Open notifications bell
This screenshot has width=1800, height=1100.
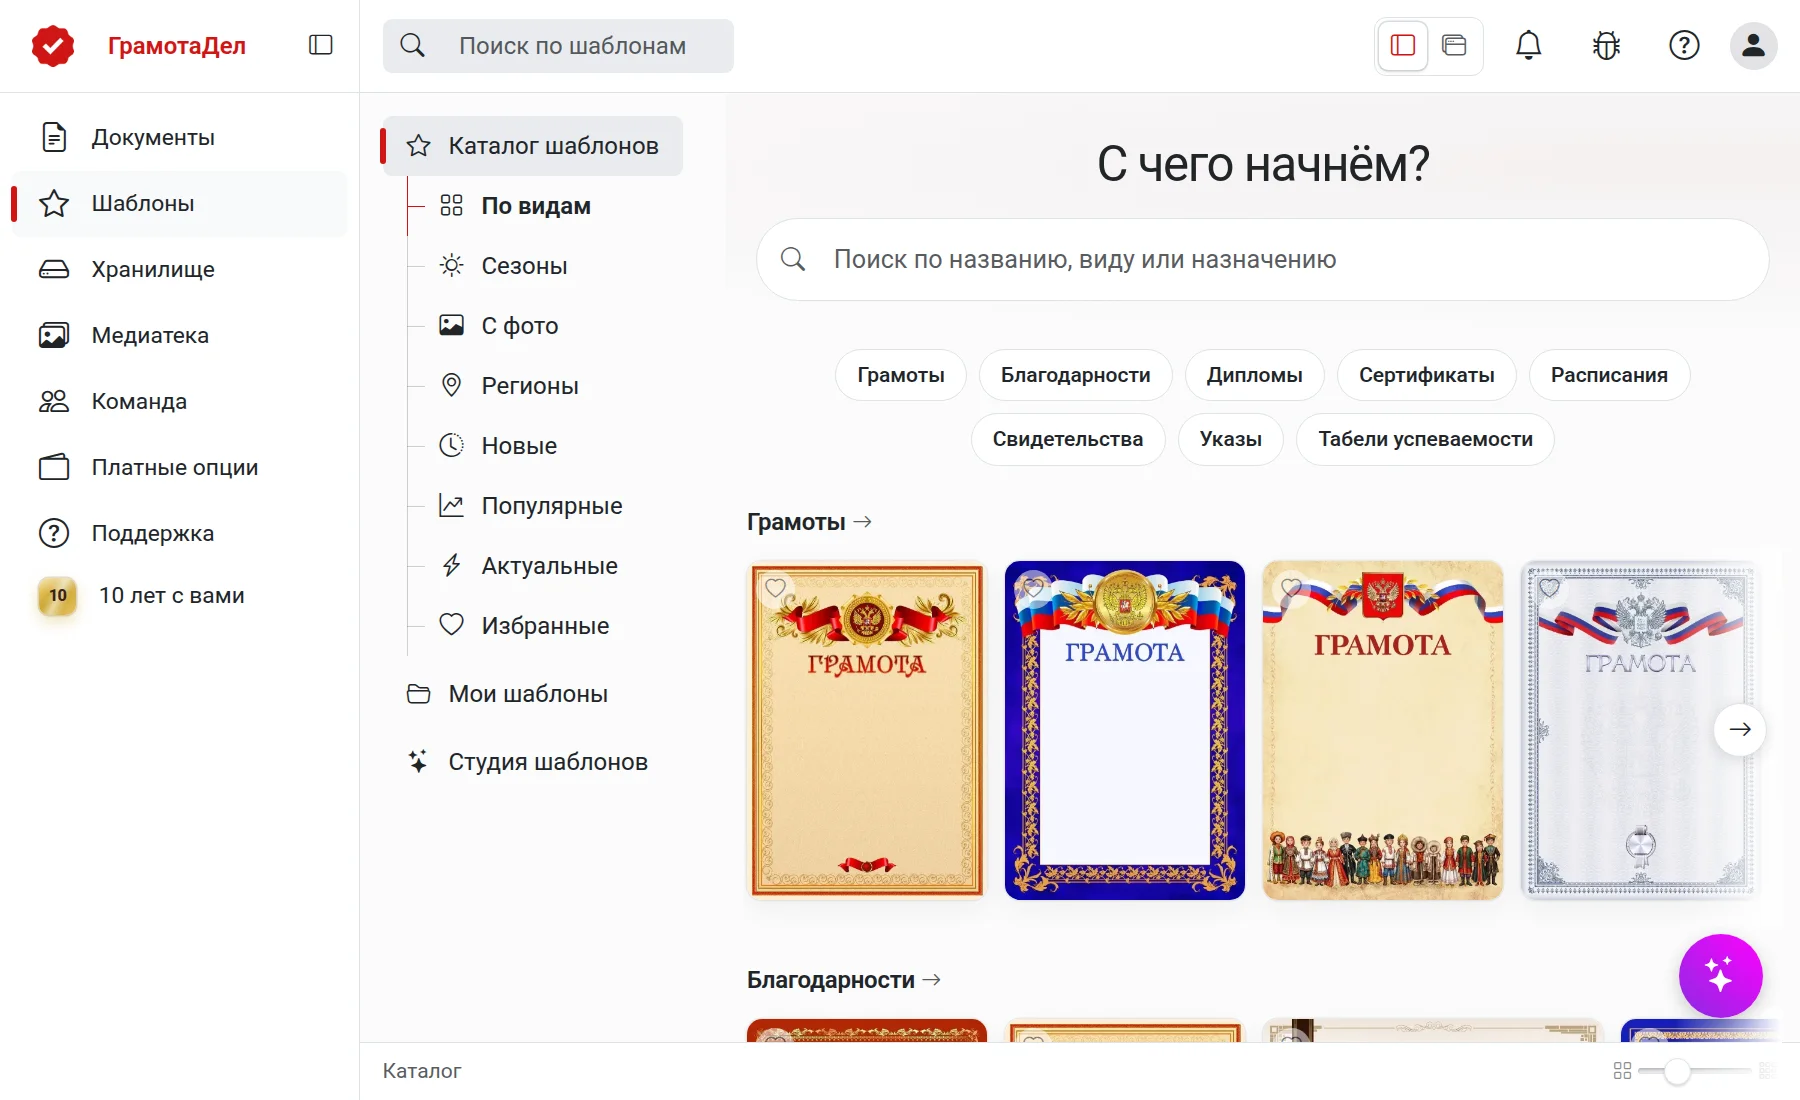tap(1528, 45)
